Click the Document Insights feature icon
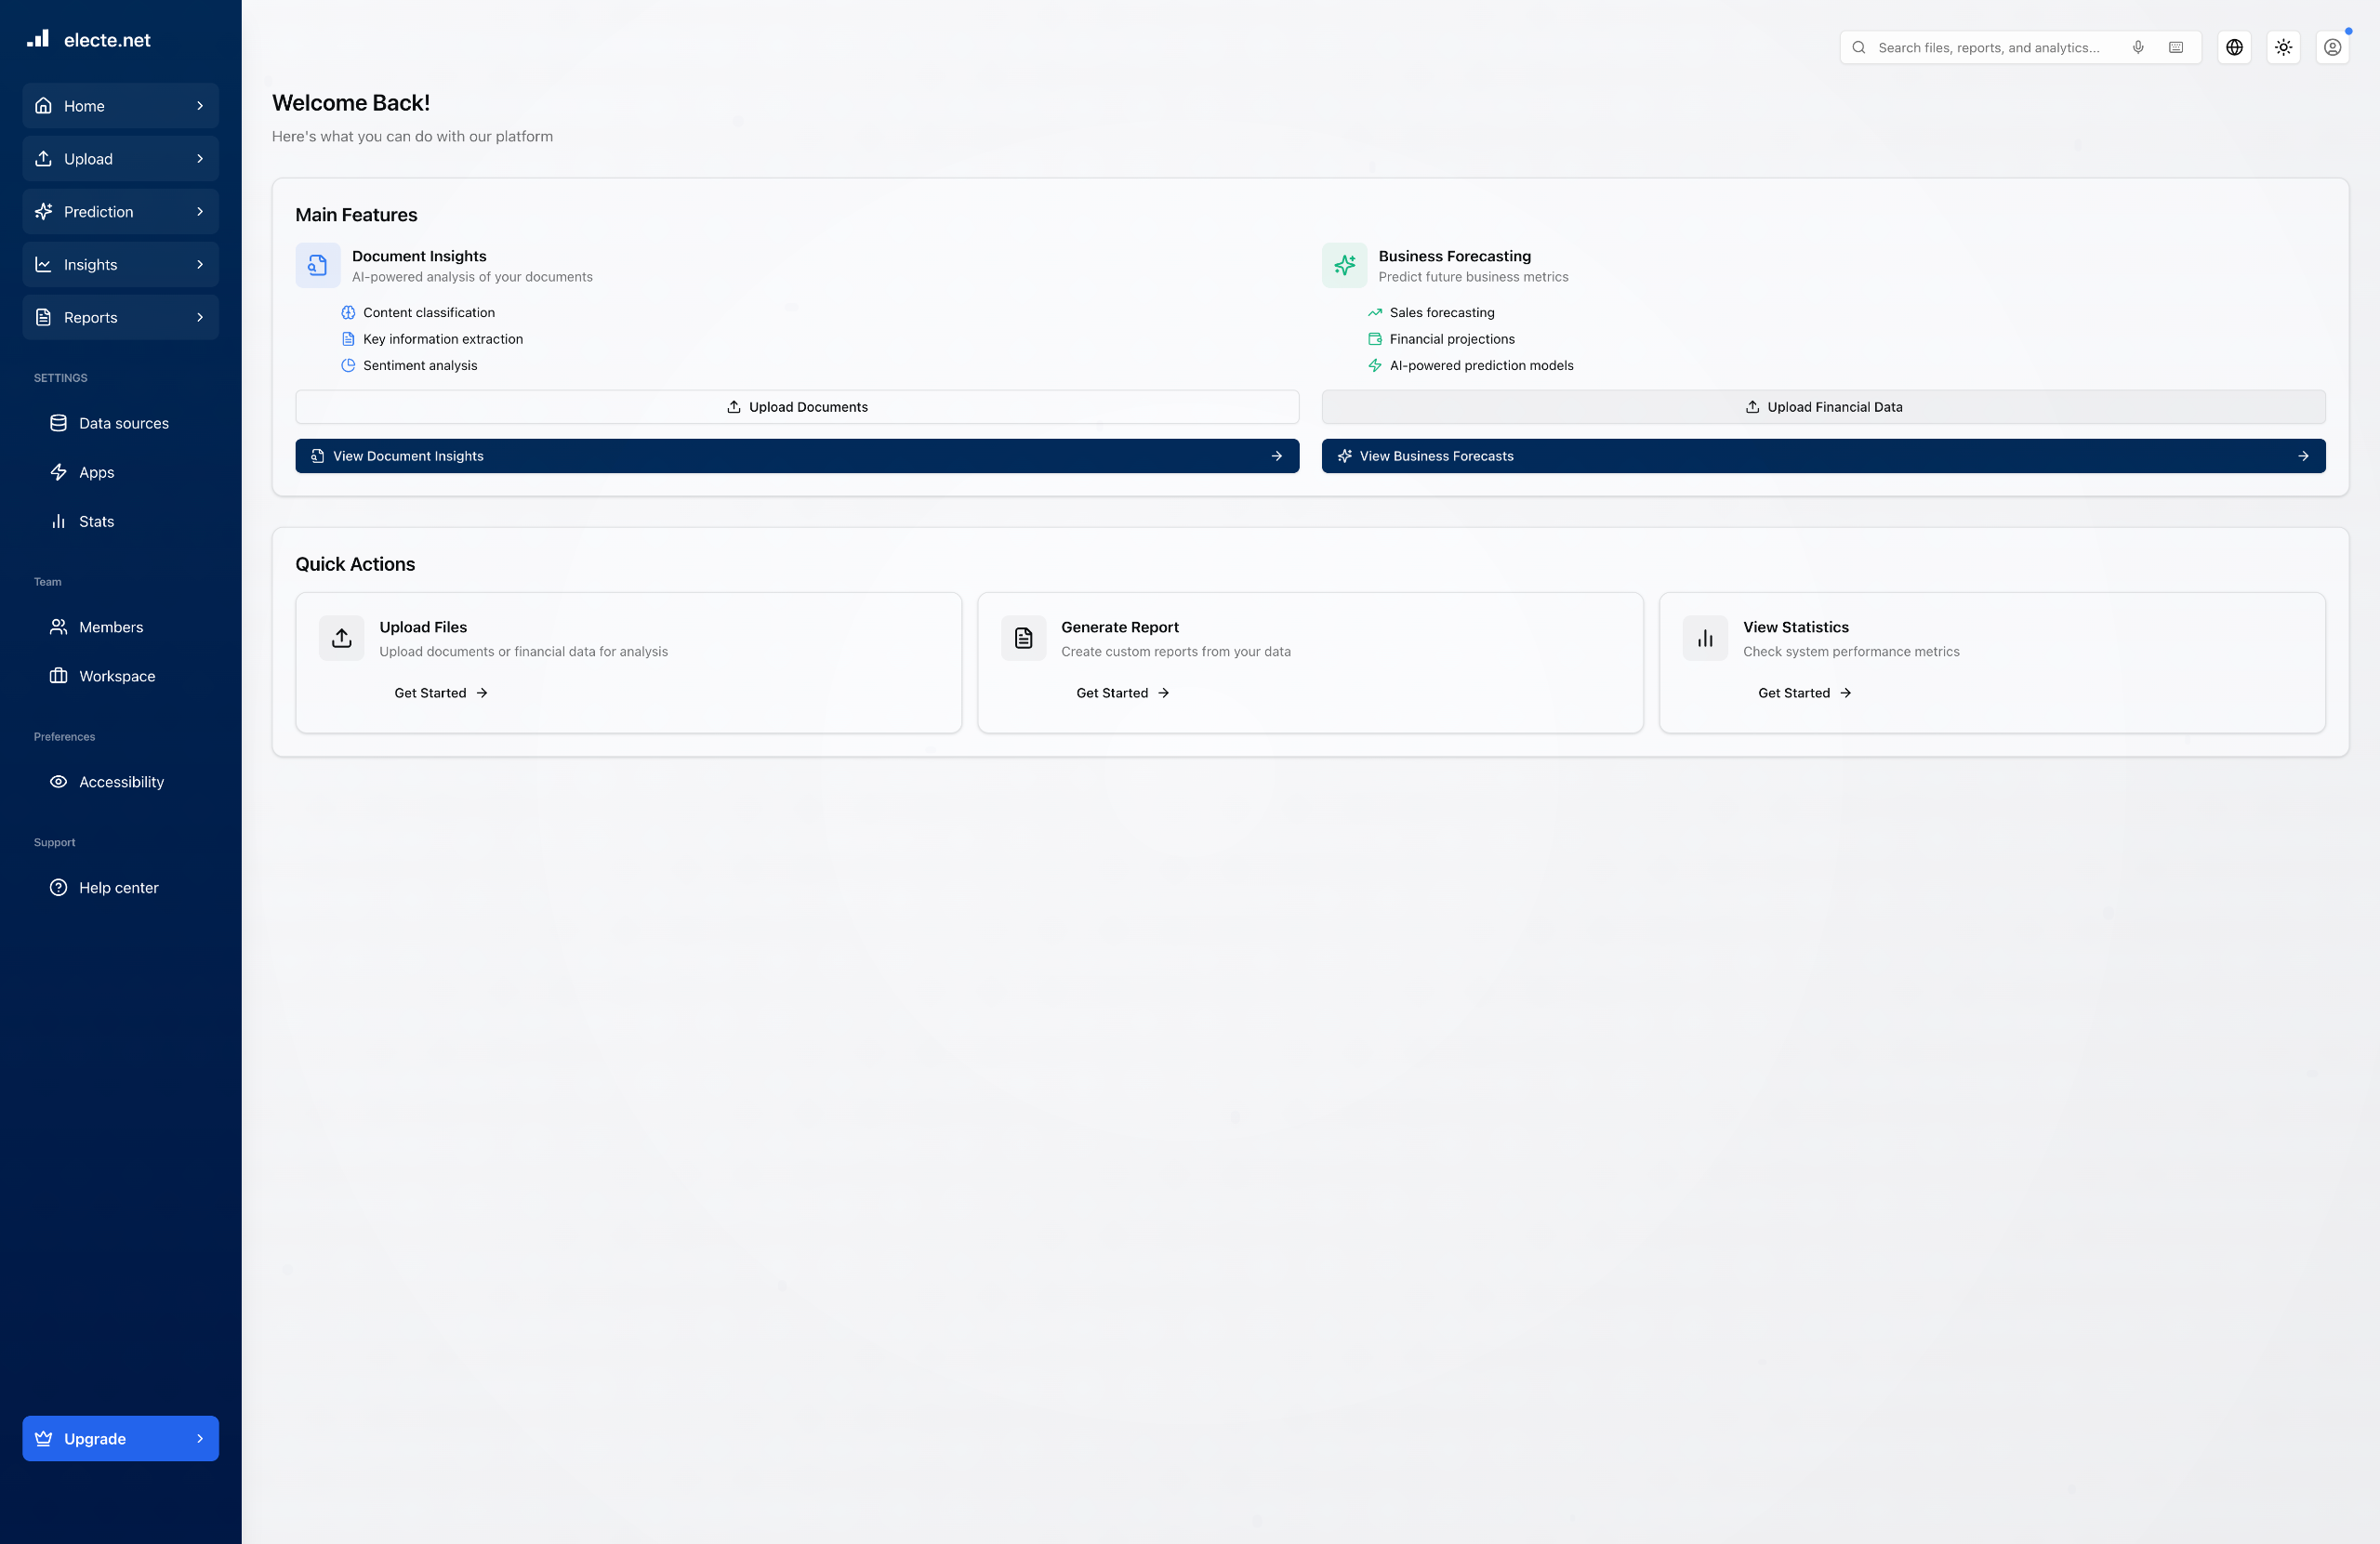Viewport: 2380px width, 1544px height. point(318,265)
